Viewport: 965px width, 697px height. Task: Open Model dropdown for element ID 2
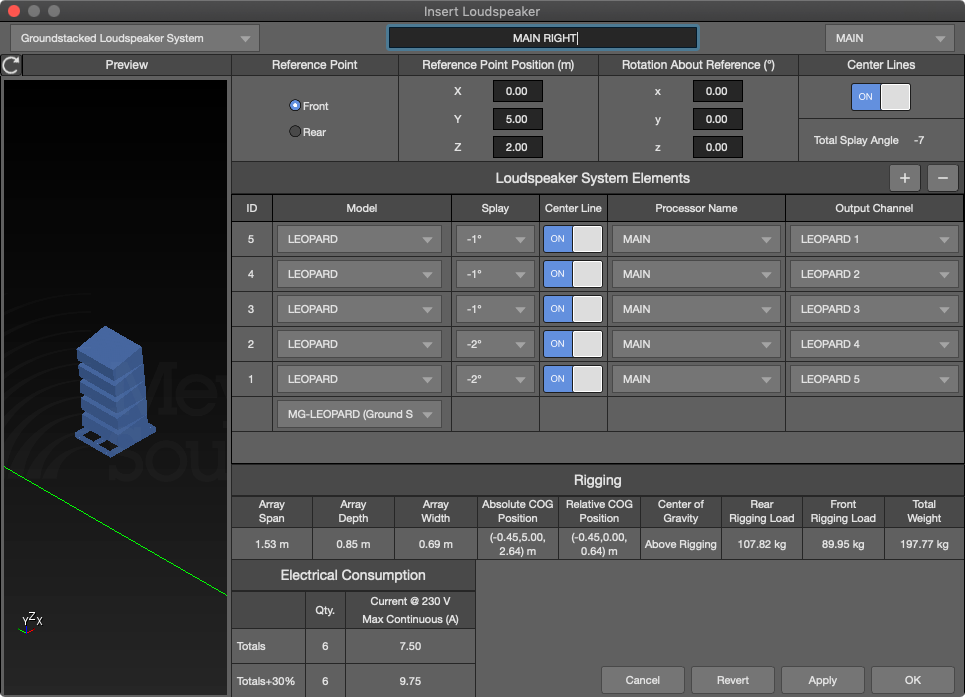[x=359, y=345]
